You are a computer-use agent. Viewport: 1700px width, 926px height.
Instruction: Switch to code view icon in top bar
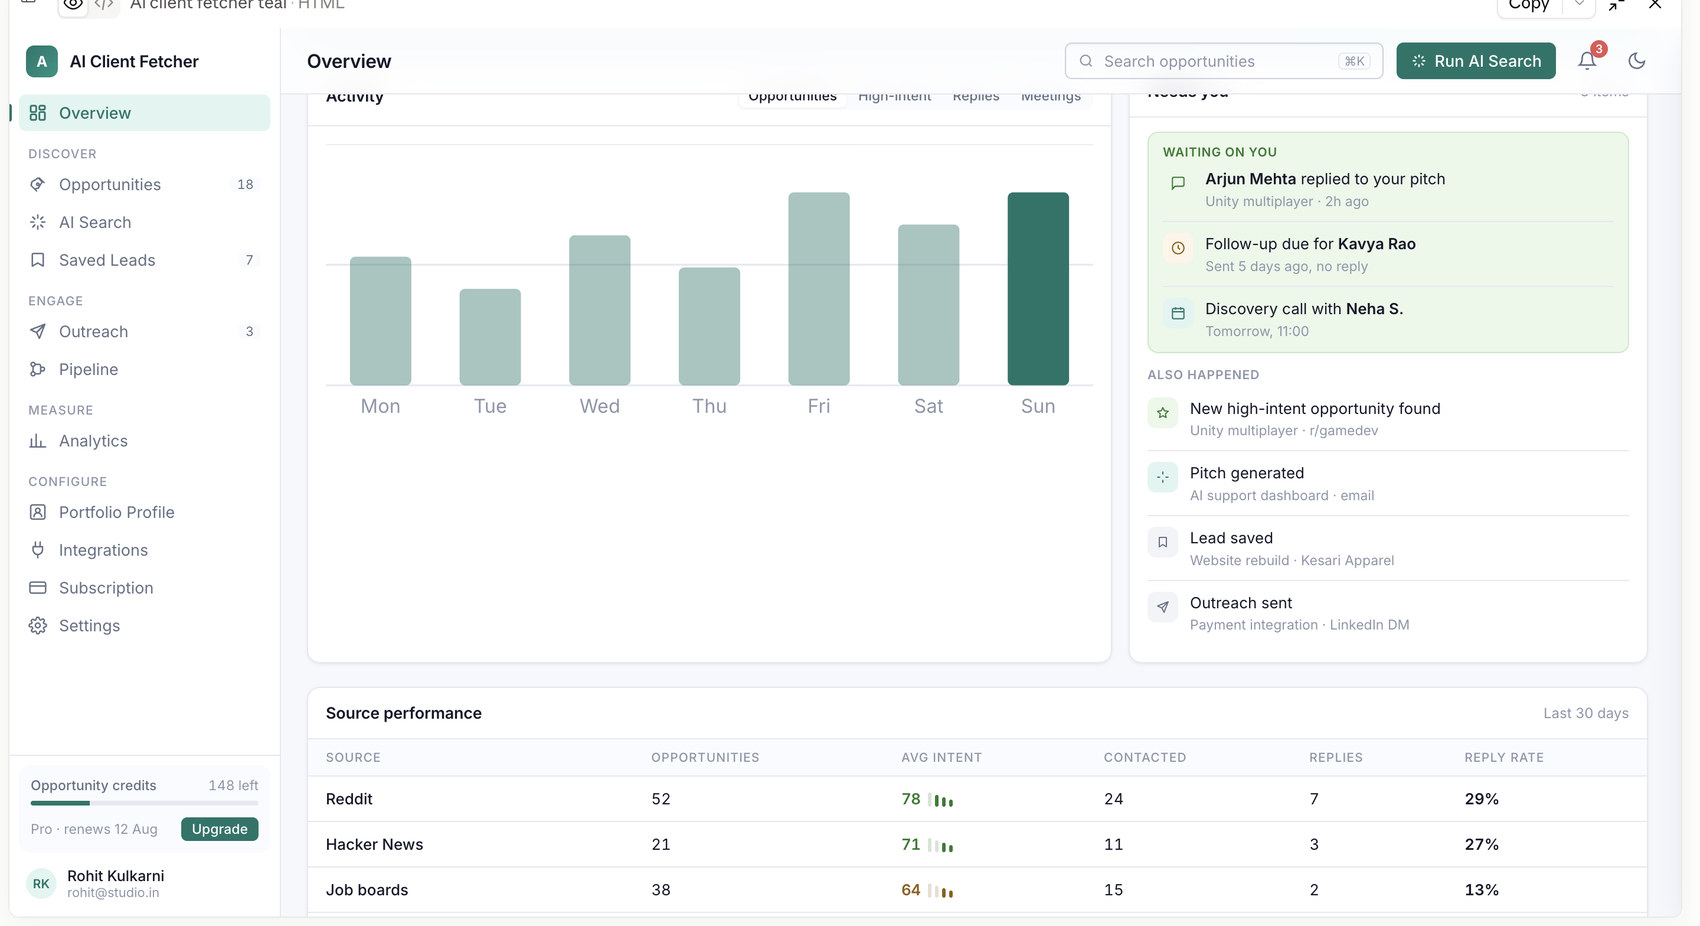104,5
